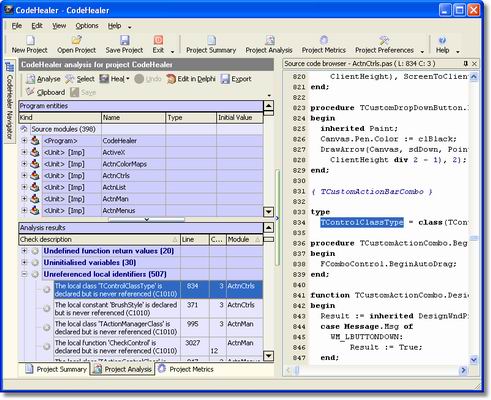Run Analyse in the analysis toolbar
491x400 pixels.
(x=44, y=79)
